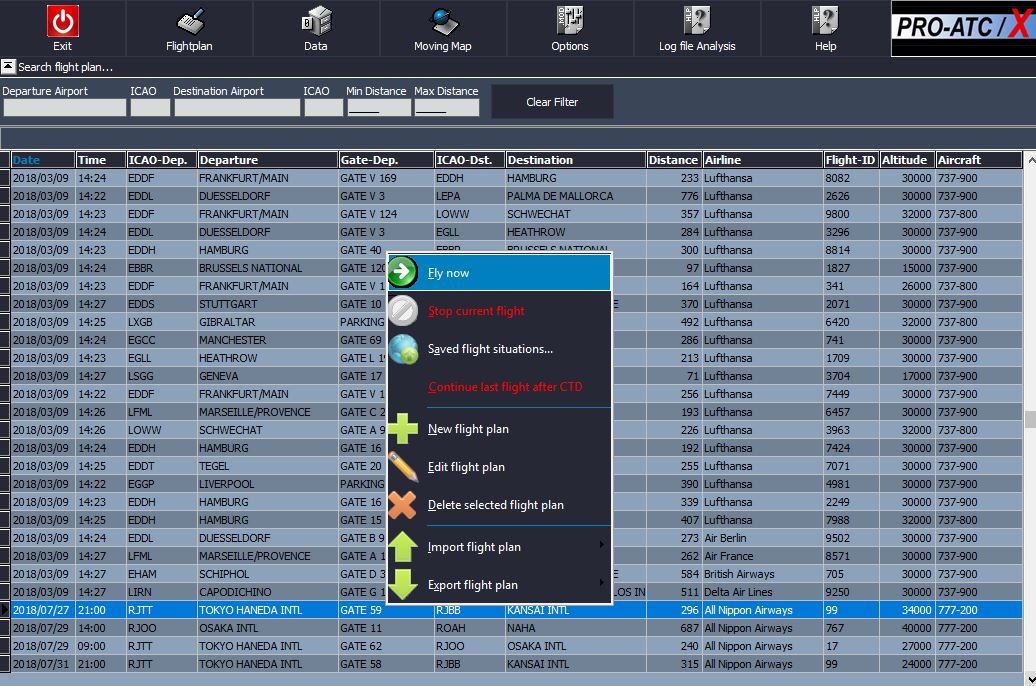Open Log file Analysis icon
Screen dimensions: 1036x686
point(696,20)
